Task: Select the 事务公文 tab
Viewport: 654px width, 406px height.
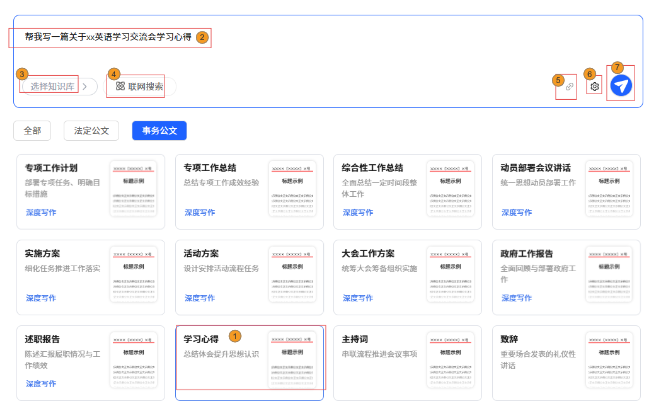Action: tap(159, 130)
